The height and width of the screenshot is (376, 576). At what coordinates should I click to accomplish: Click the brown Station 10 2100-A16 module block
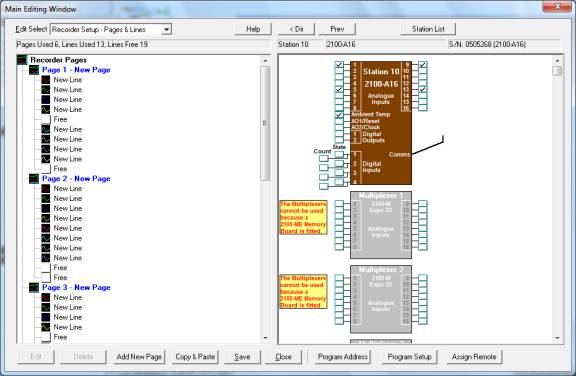point(381,123)
